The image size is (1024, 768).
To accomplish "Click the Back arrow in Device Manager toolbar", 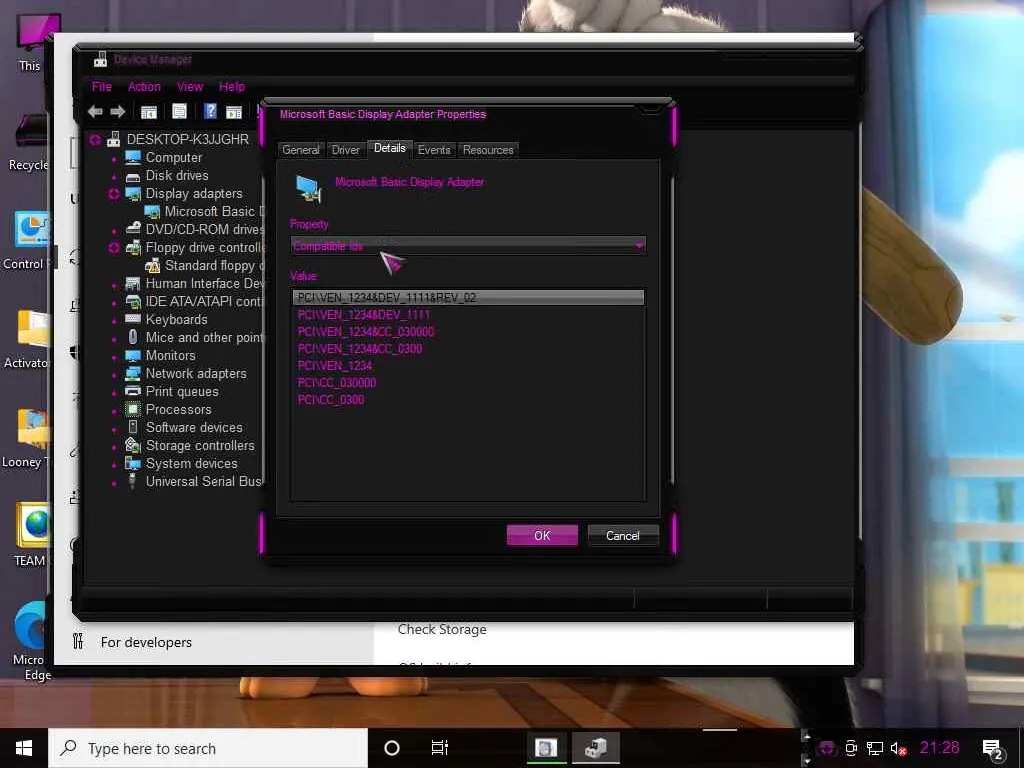I will pos(95,112).
